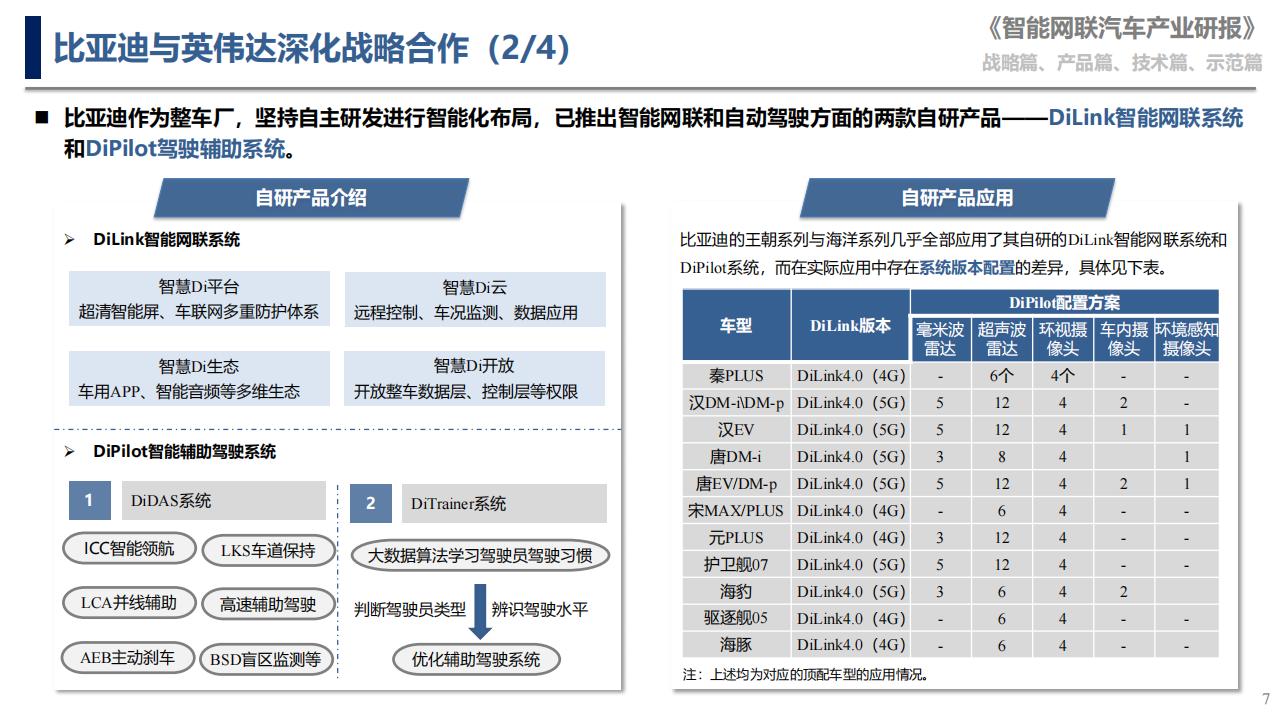Screen dimensions: 1280x720
Task: Select the 宋MAX/PLUS table cell
Action: point(736,511)
